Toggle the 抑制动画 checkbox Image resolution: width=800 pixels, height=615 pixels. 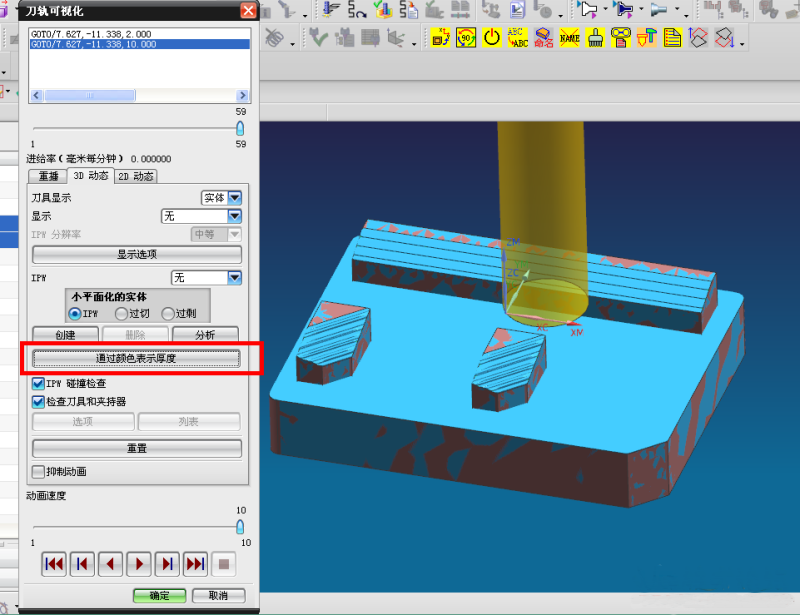coord(39,472)
